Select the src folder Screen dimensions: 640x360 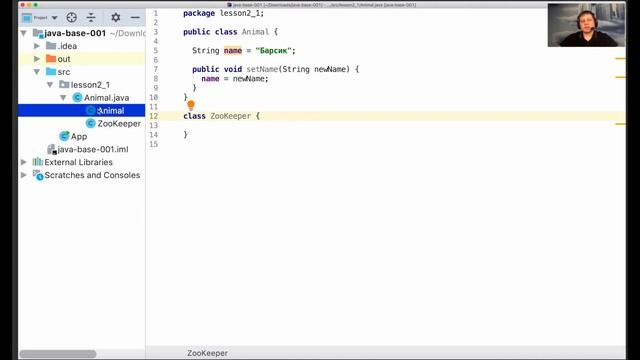pos(64,72)
